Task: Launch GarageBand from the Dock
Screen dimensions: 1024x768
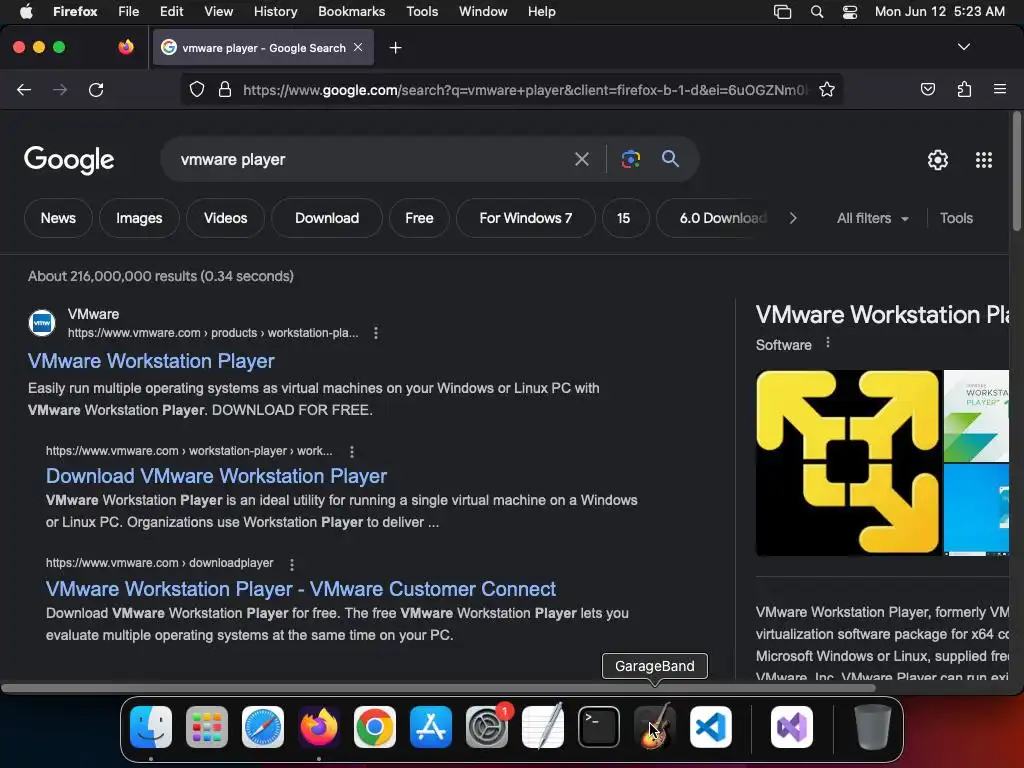Action: [x=655, y=727]
